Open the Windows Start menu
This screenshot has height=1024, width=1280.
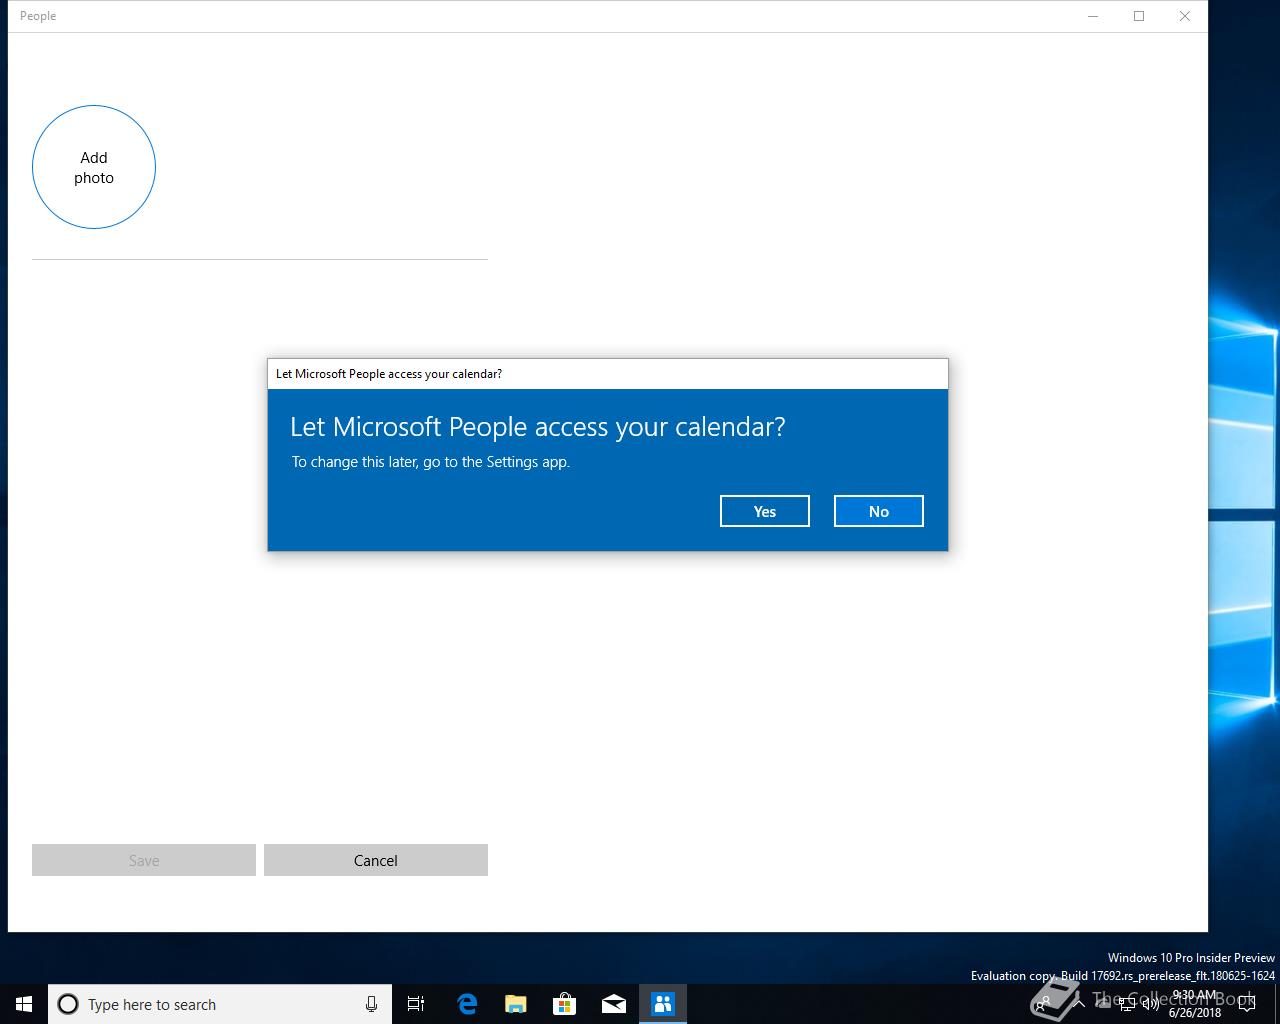click(x=24, y=1004)
